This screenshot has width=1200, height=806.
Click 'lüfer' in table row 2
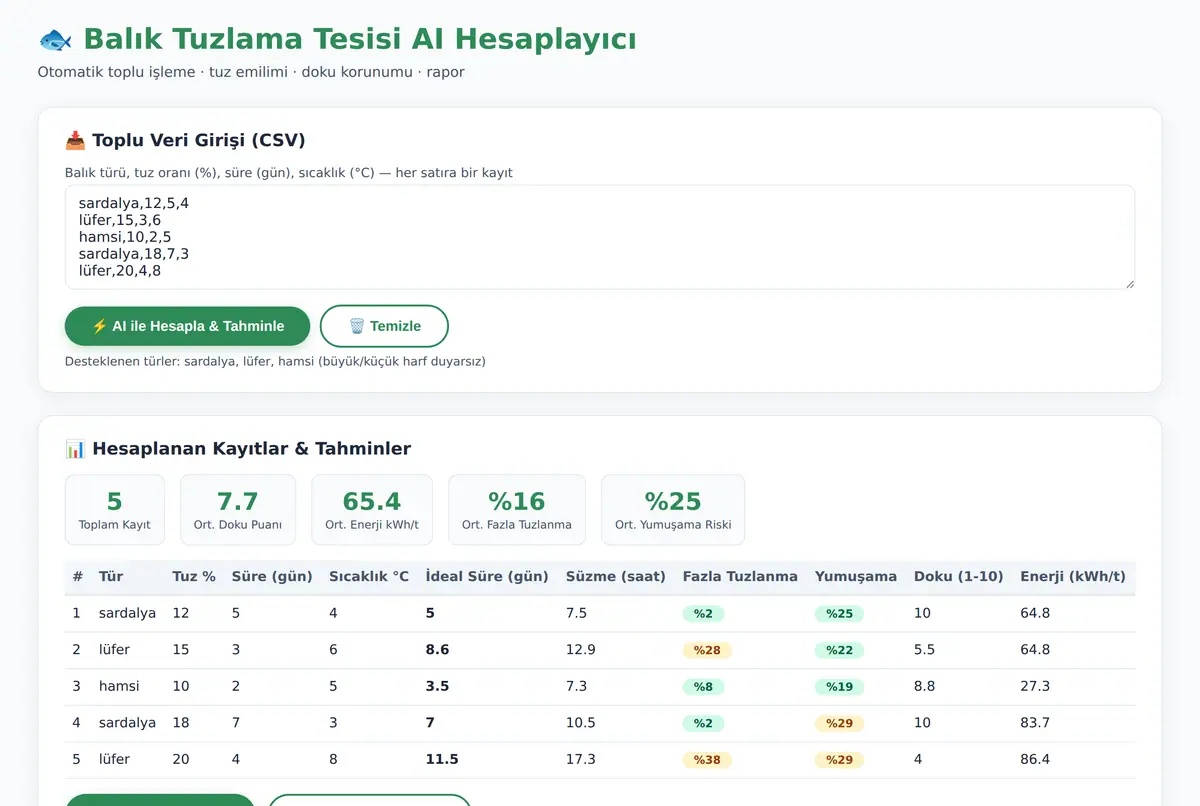tap(114, 650)
